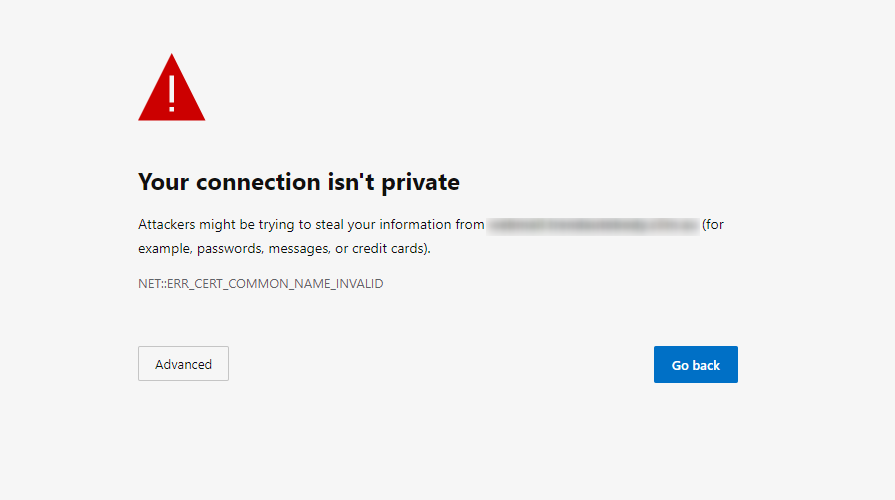Click the word 'Your' starting the heading
895x500 pixels.
click(163, 182)
